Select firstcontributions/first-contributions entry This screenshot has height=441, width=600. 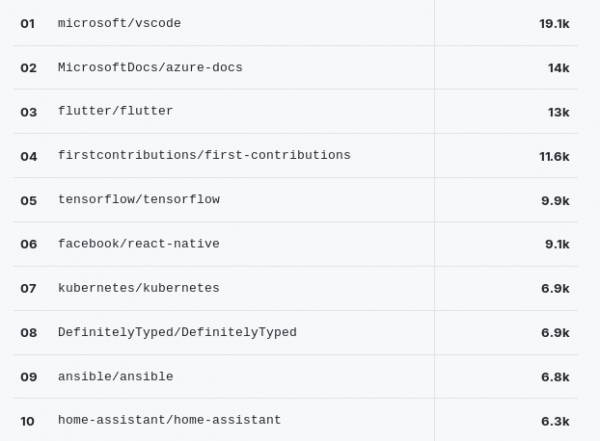point(204,156)
